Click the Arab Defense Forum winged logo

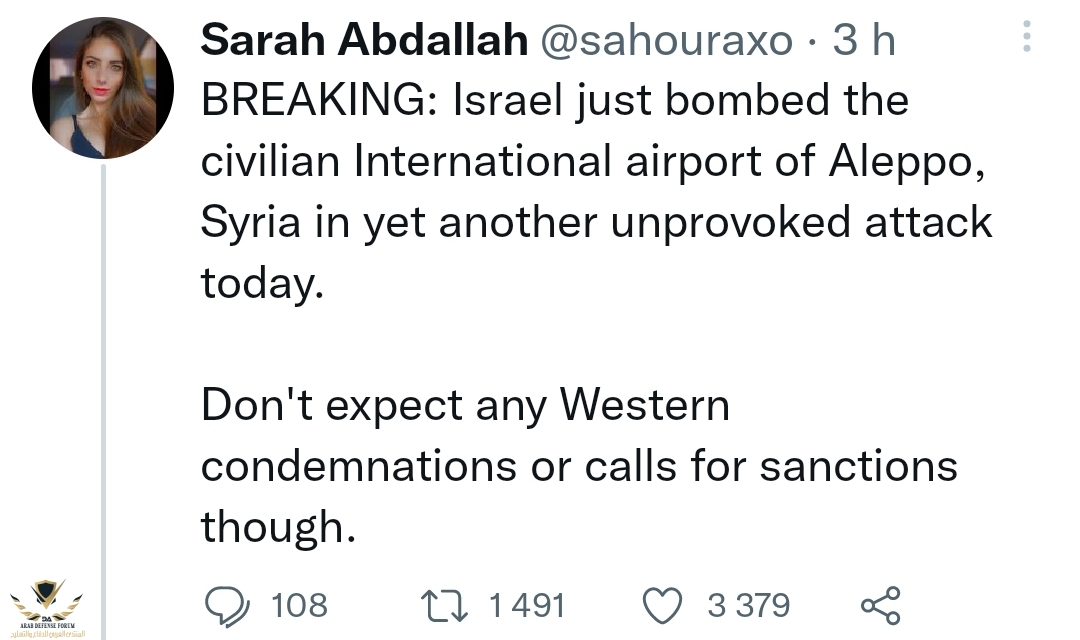pos(46,598)
